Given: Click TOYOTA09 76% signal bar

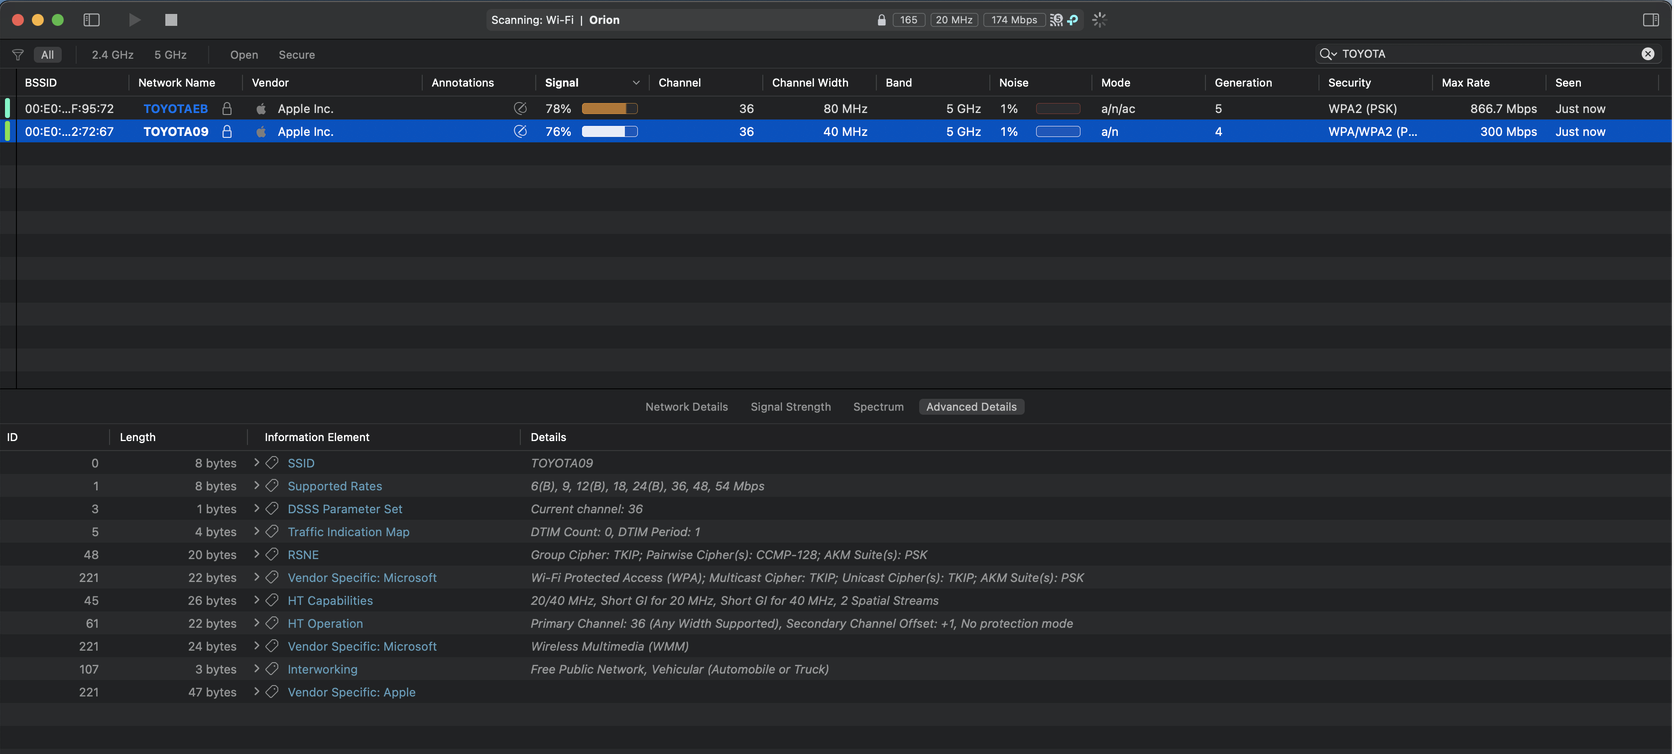Looking at the screenshot, I should point(610,131).
